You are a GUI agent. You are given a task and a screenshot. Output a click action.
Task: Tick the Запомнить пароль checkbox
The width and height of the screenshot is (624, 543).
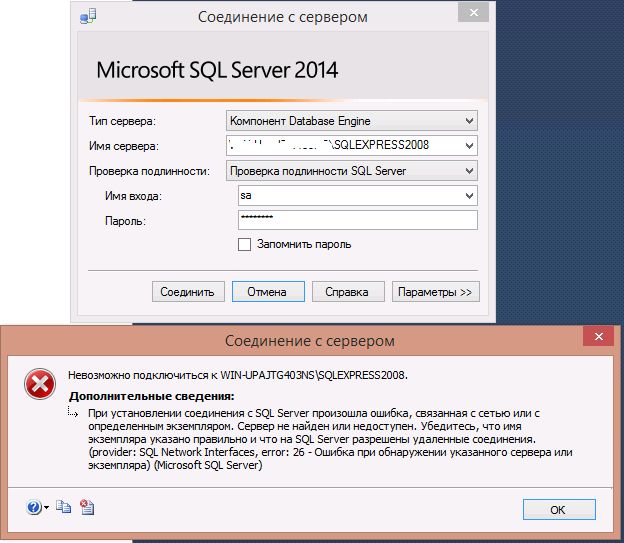click(244, 244)
